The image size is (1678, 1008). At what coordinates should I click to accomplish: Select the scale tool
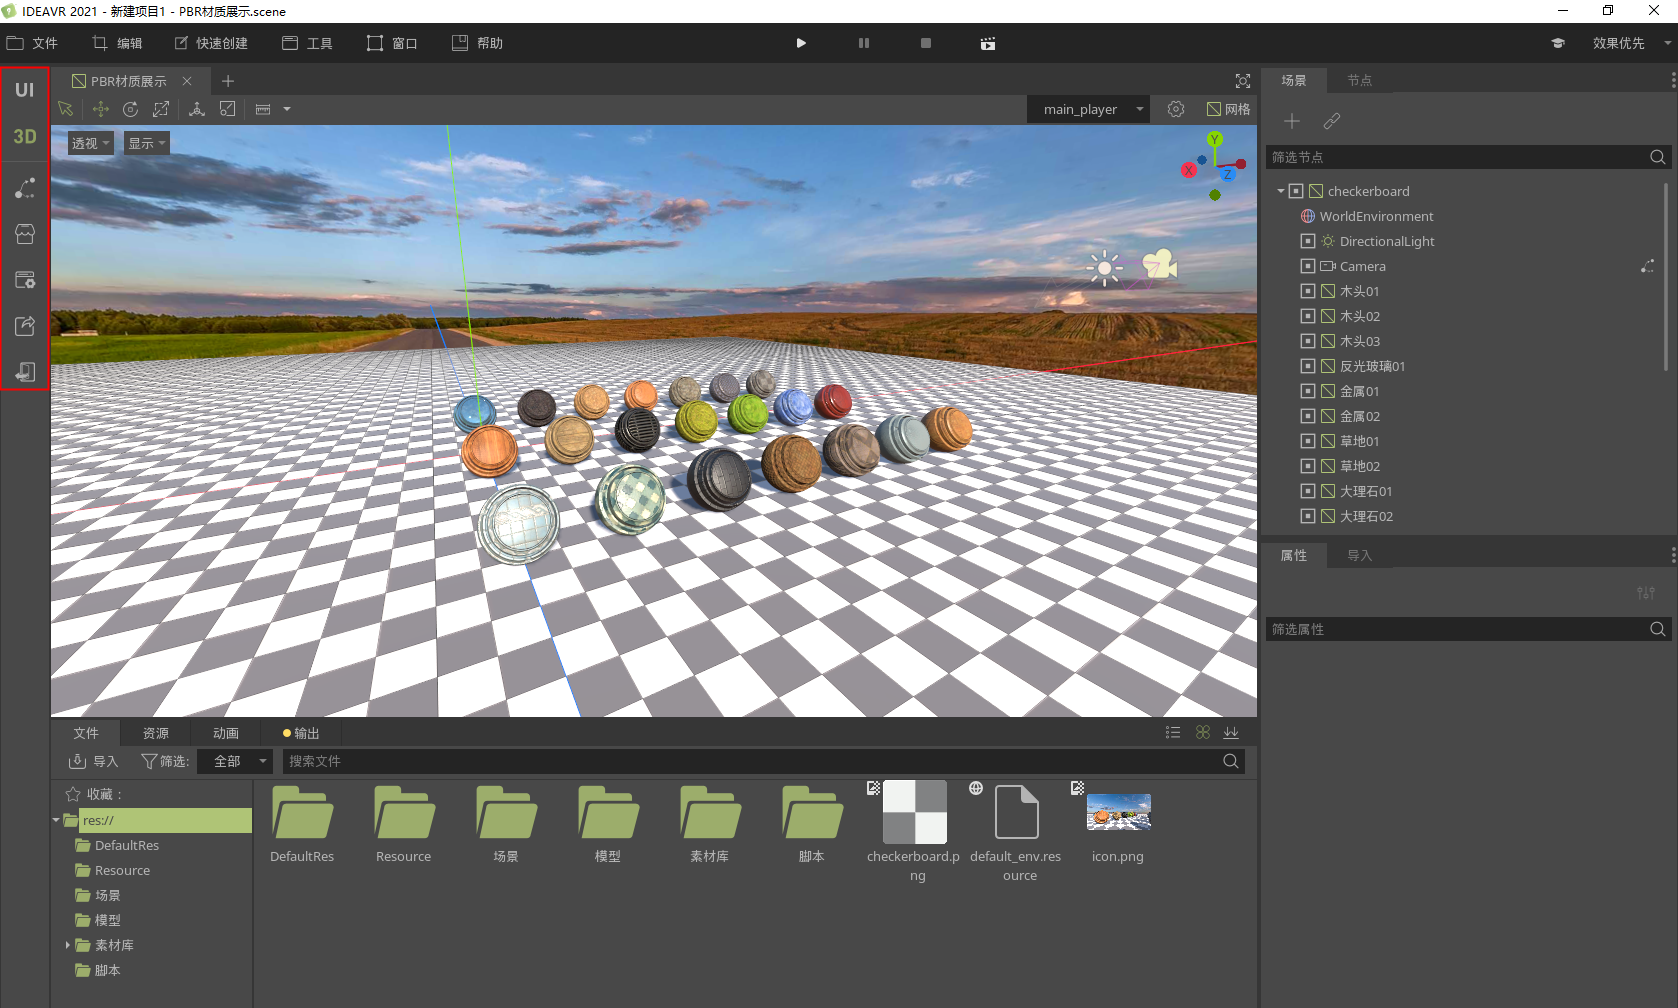point(161,109)
